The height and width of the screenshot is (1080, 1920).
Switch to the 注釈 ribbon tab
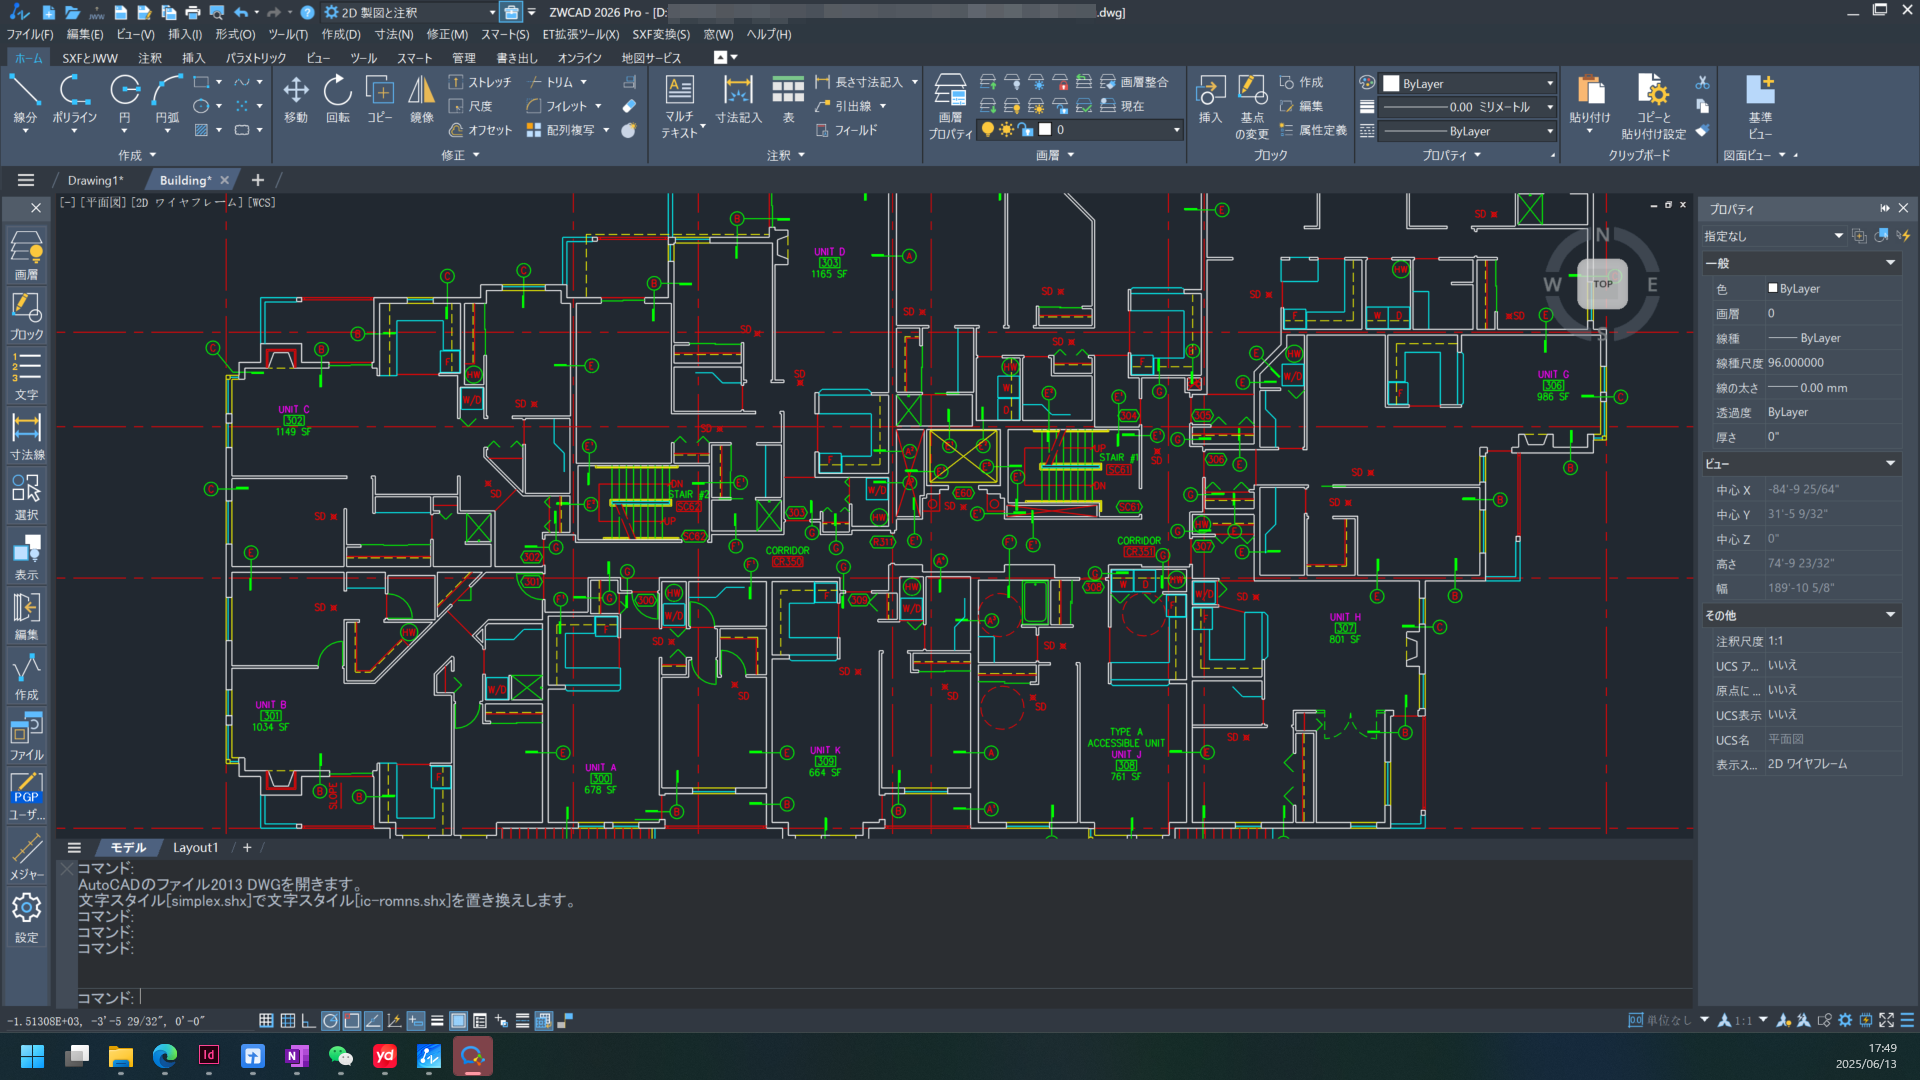pyautogui.click(x=150, y=58)
